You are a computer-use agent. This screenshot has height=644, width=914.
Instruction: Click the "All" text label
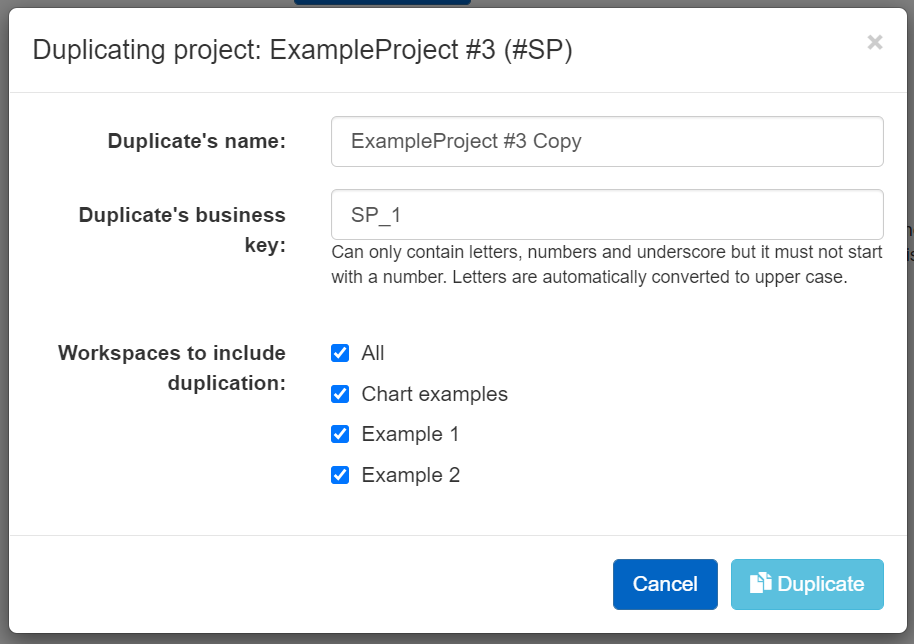[373, 353]
